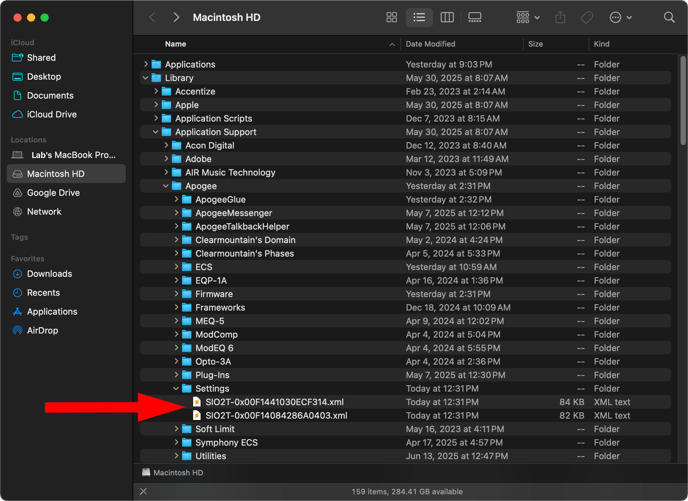
Task: Select the Adobe folder row
Action: (x=405, y=159)
